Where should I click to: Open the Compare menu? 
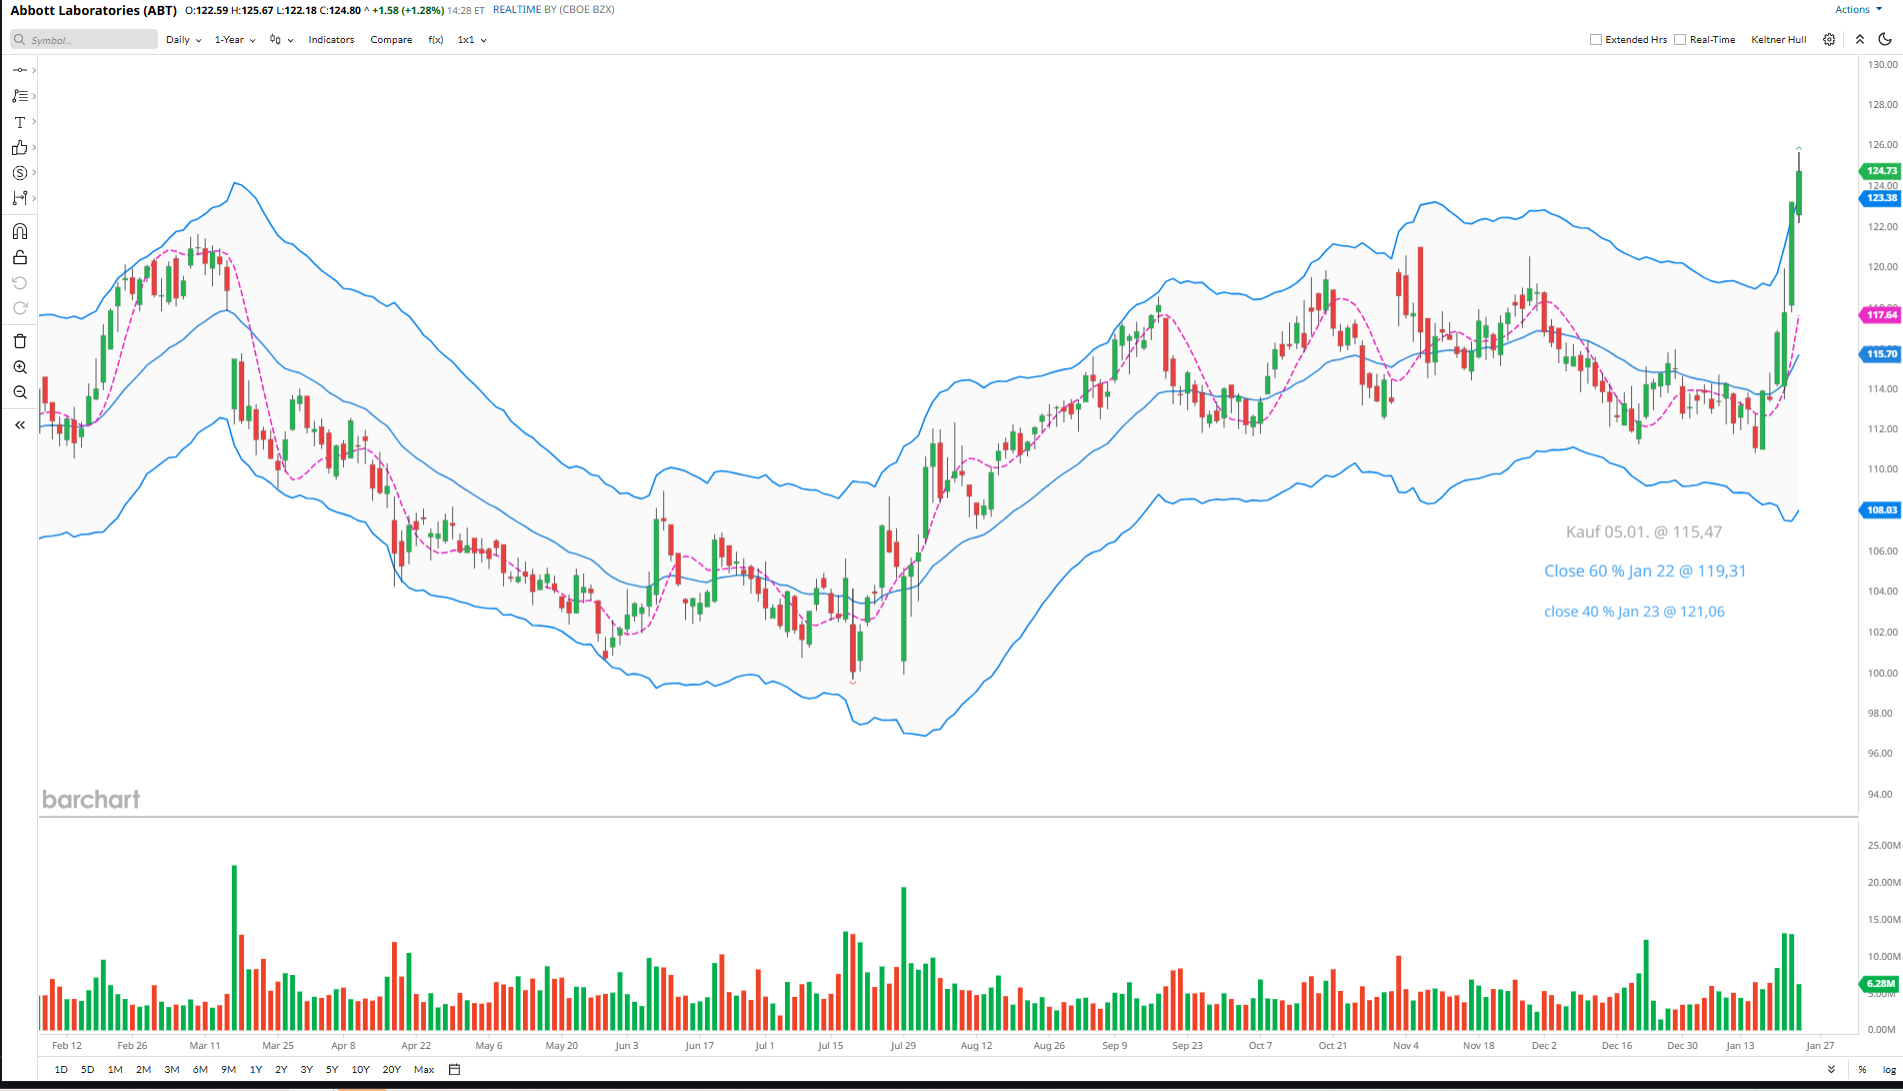point(391,40)
